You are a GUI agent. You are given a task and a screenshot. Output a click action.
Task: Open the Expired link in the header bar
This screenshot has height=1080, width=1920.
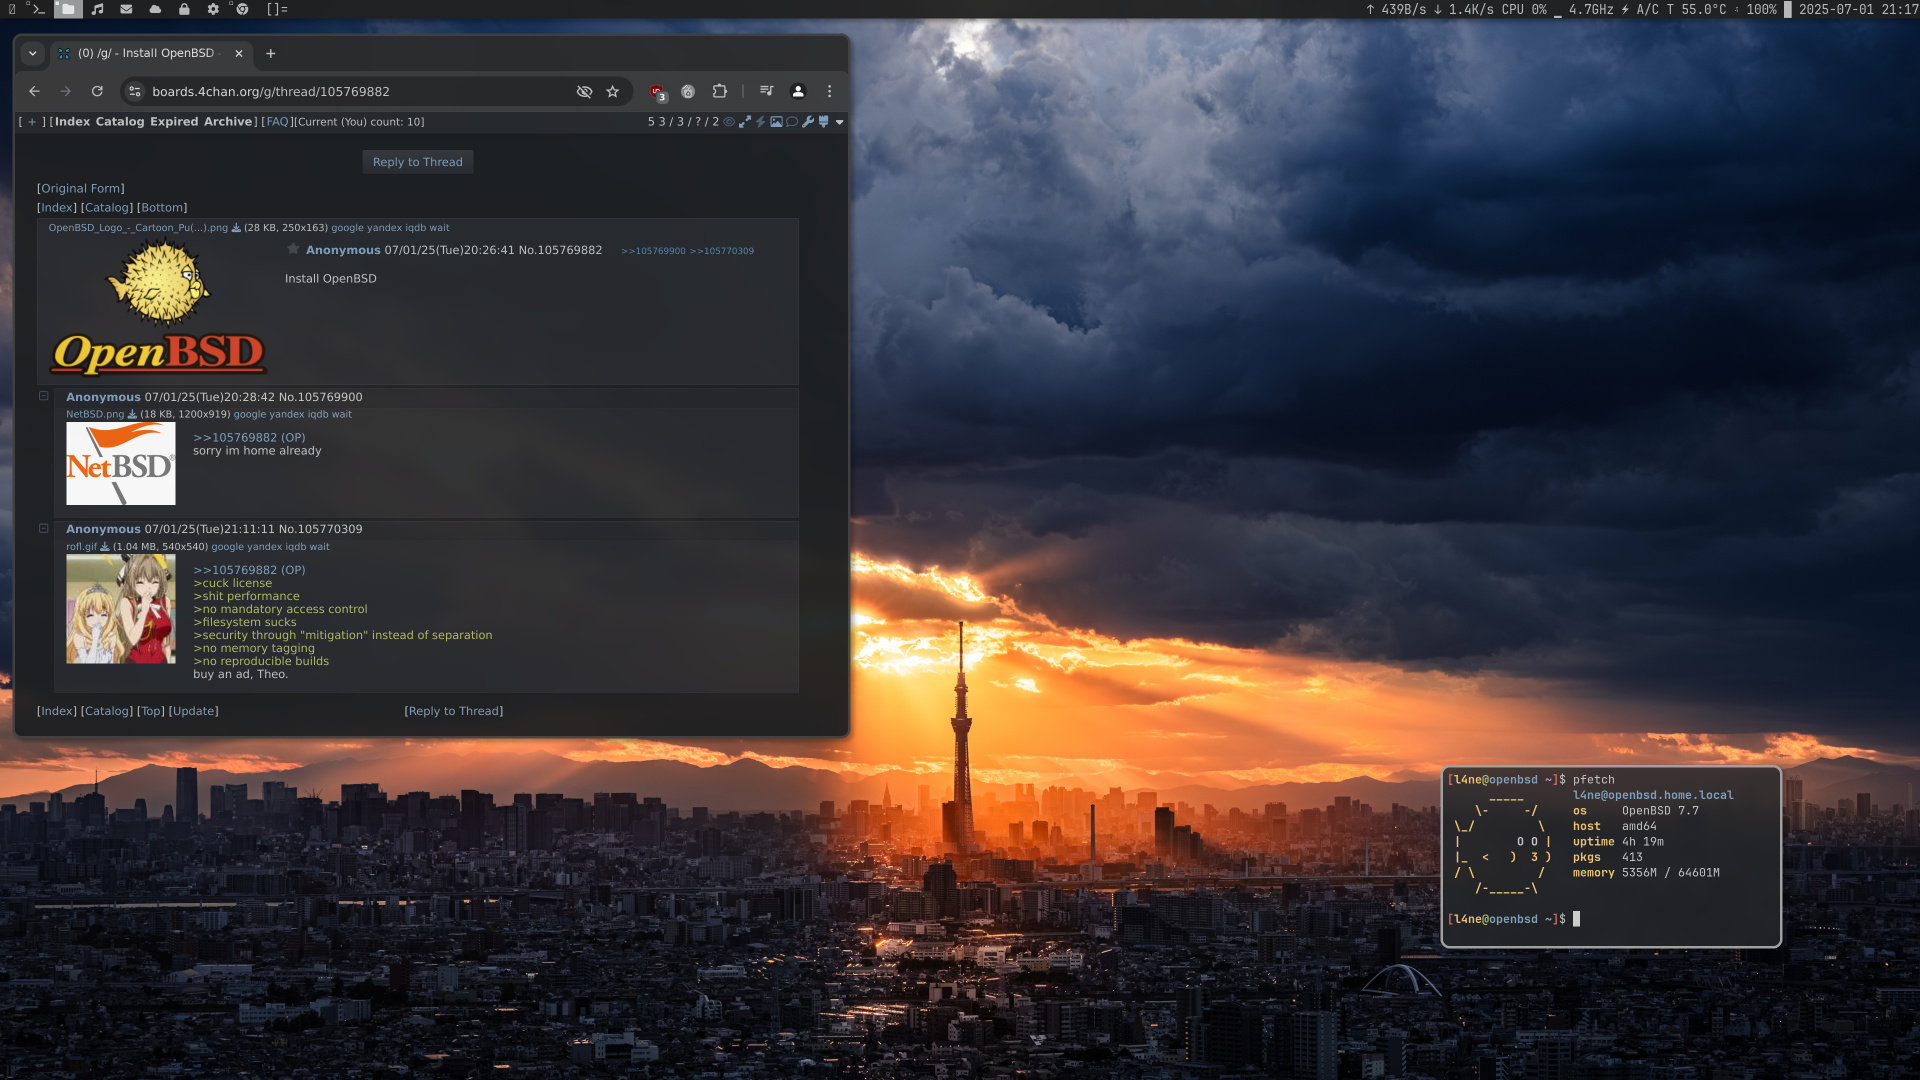click(x=174, y=122)
